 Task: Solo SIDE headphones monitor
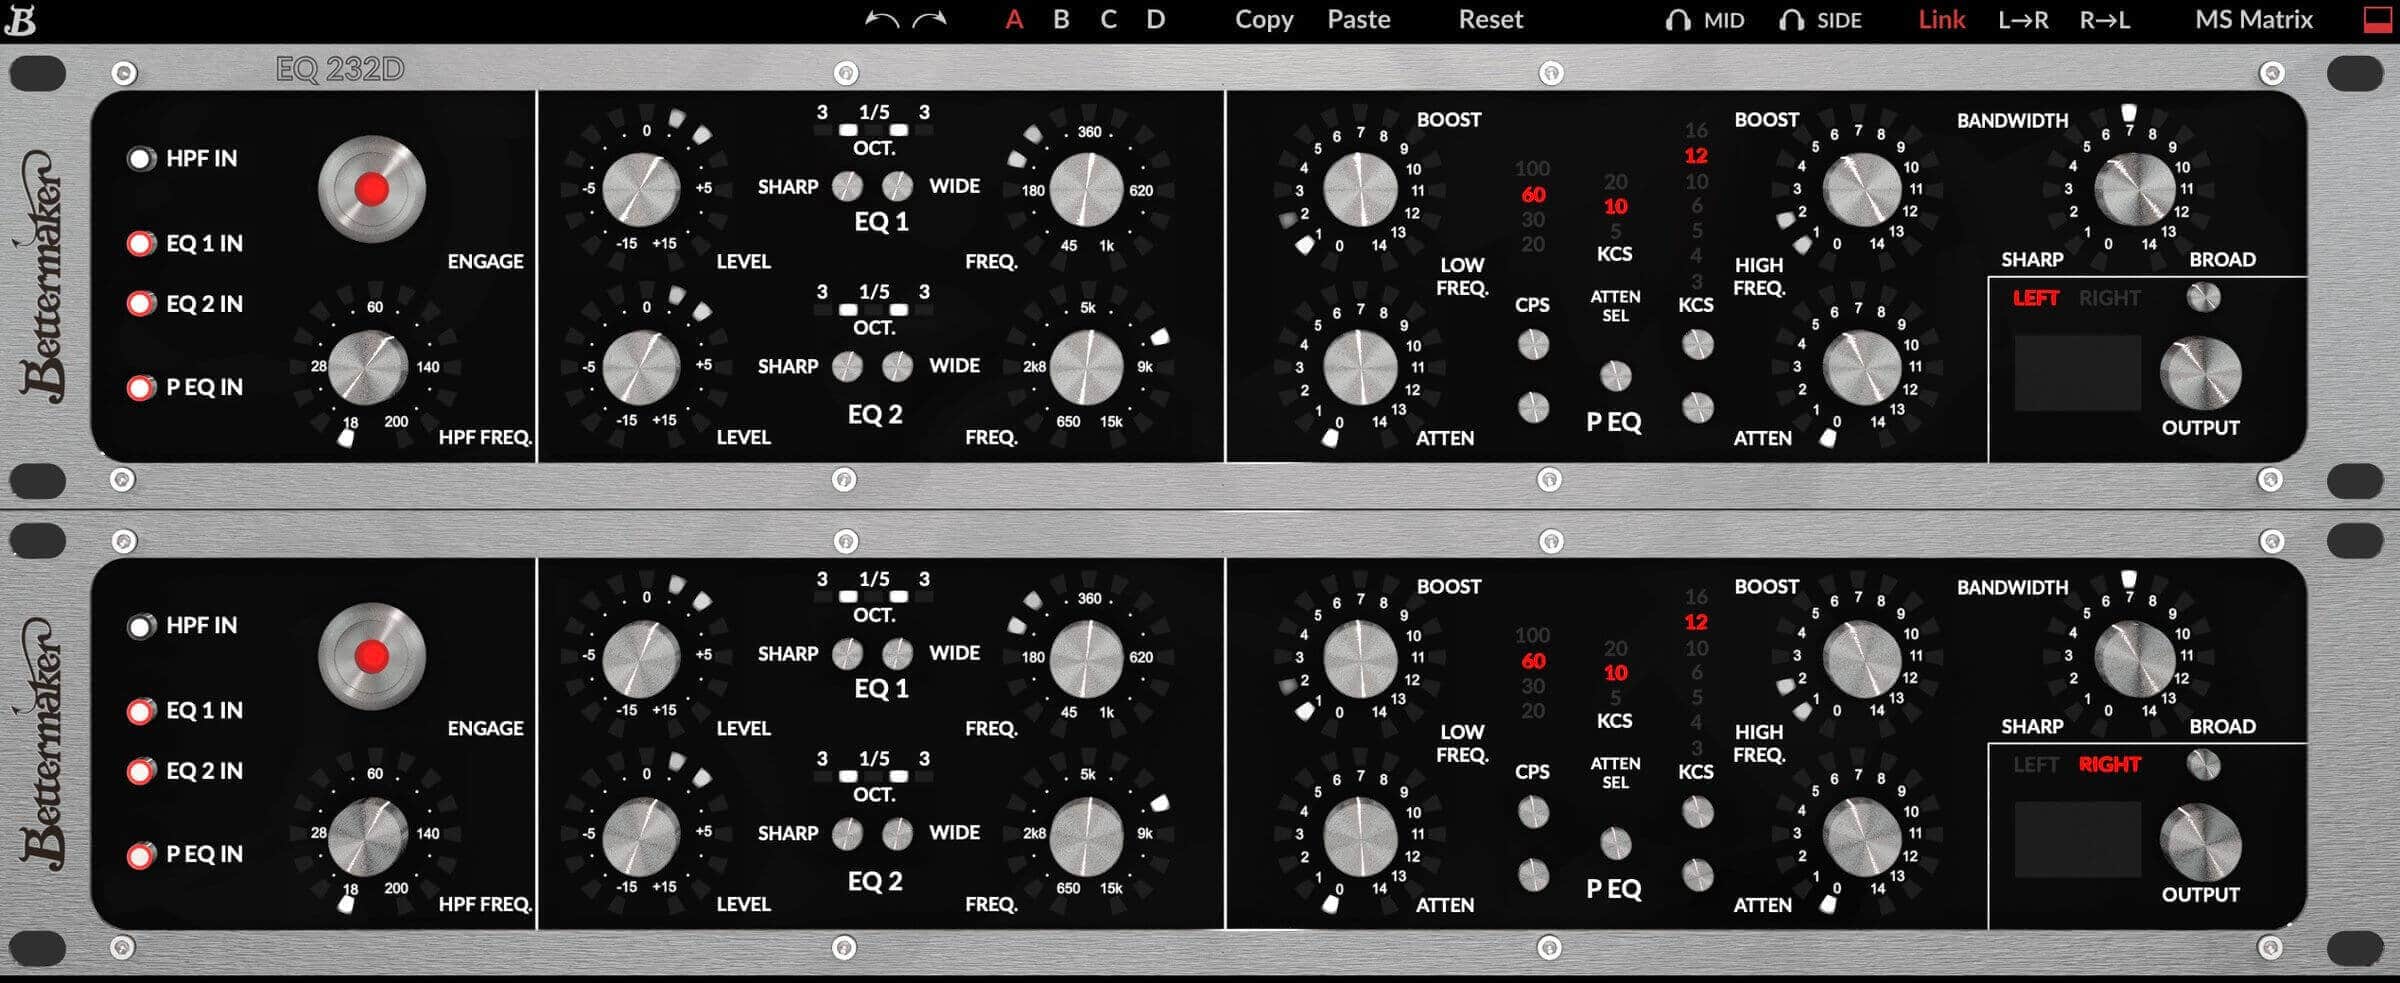click(1820, 20)
